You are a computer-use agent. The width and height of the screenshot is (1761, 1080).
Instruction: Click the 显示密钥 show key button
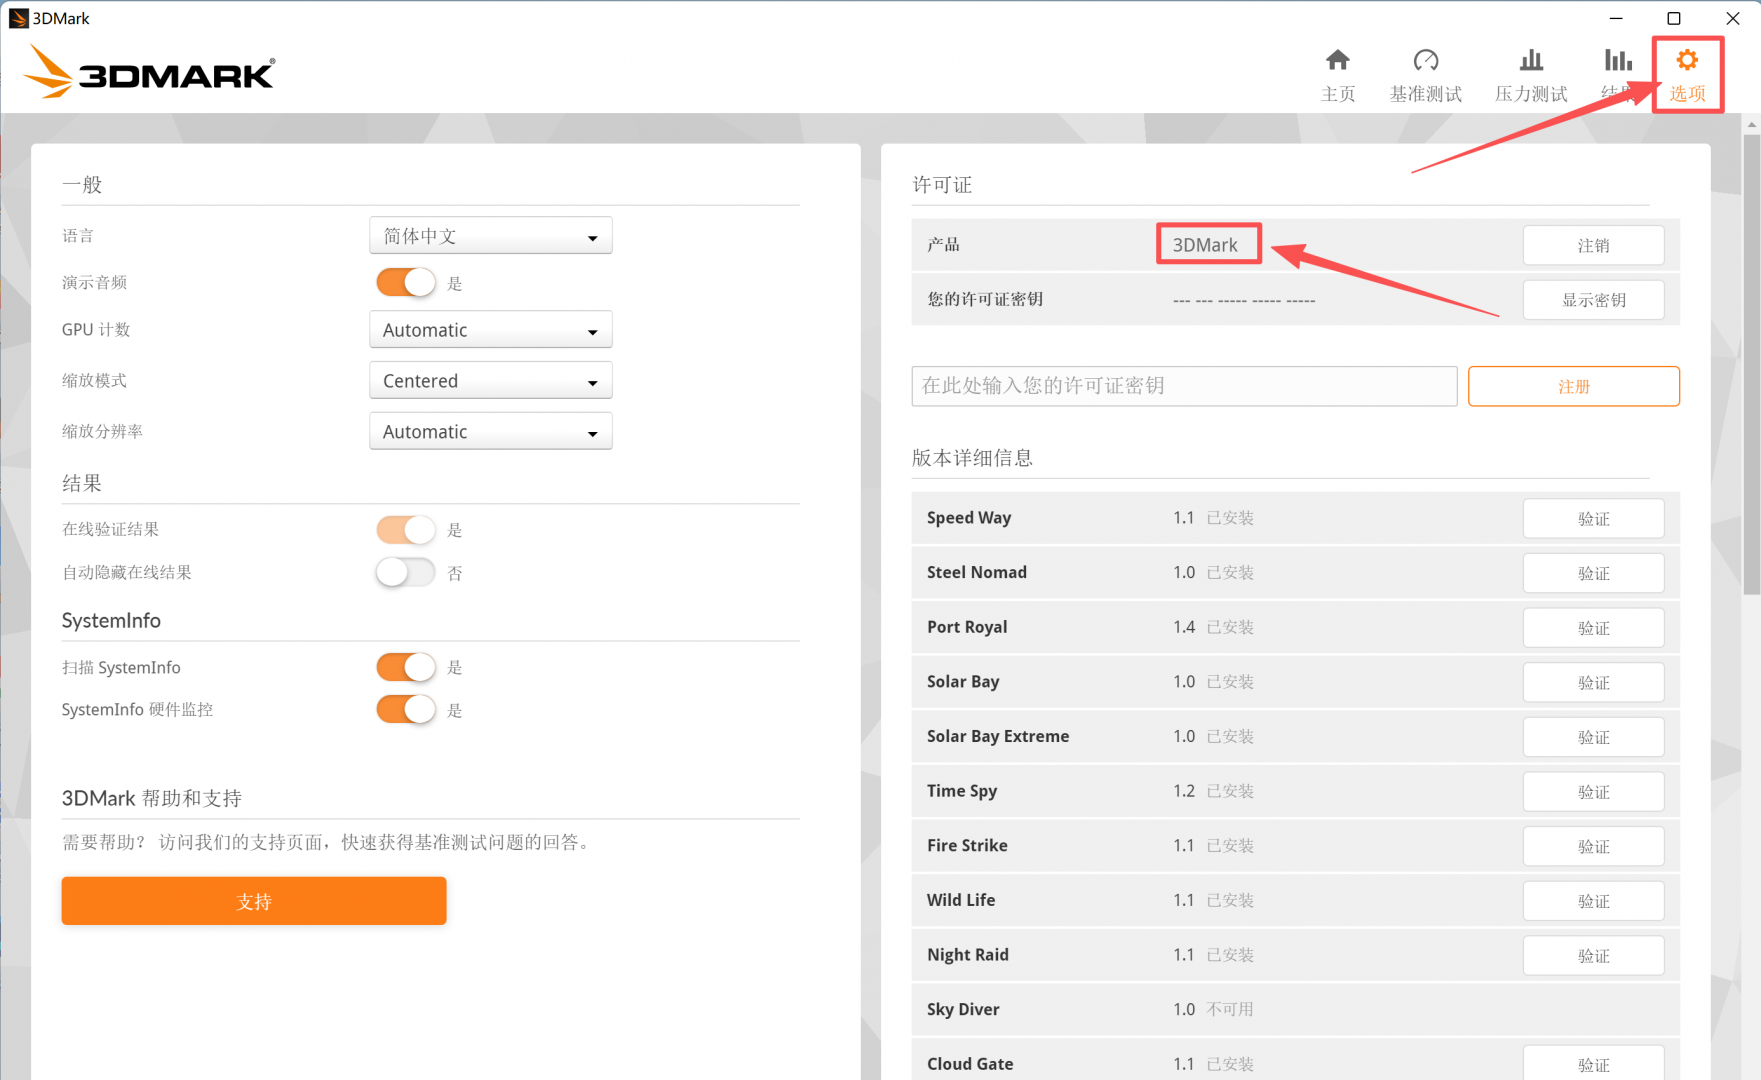pos(1593,300)
